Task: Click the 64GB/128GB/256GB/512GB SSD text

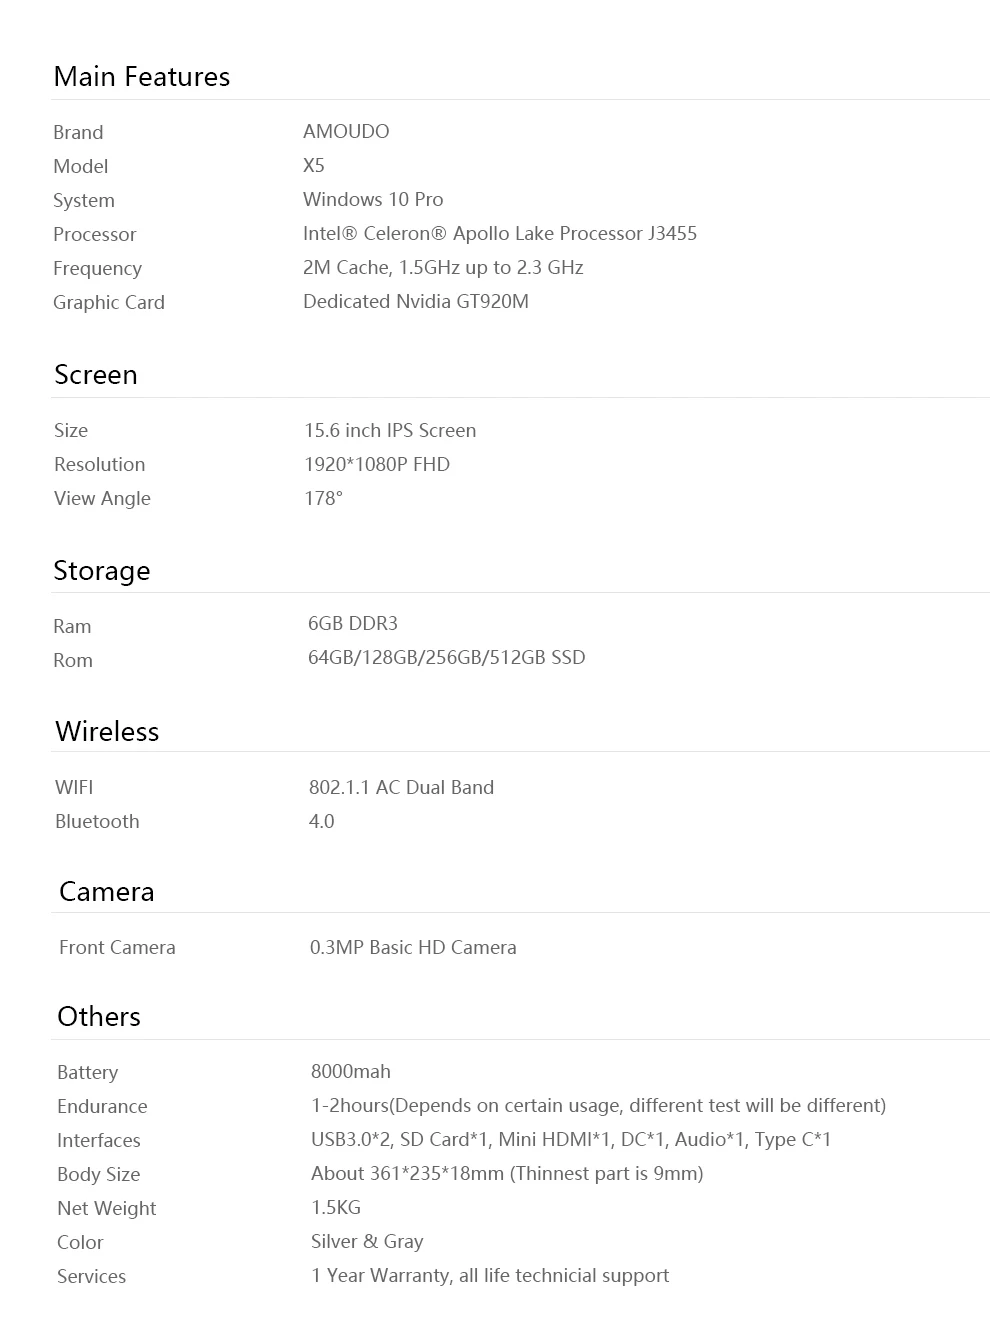Action: pyautogui.click(x=447, y=657)
